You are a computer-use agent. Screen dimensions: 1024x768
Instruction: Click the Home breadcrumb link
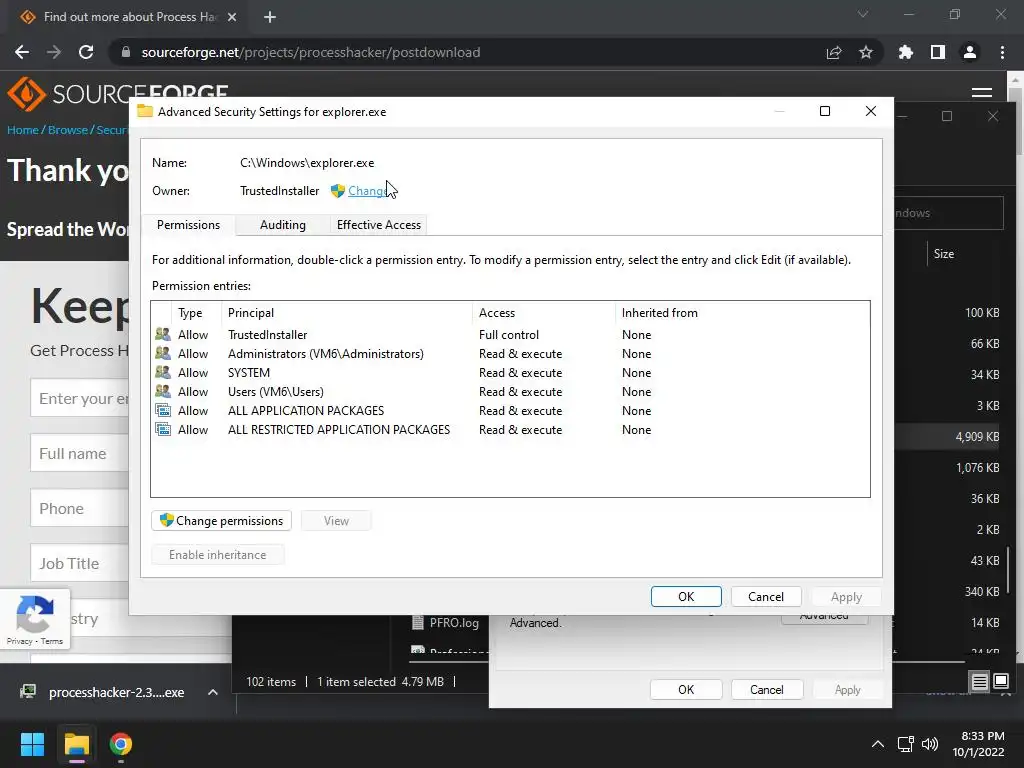coord(23,130)
